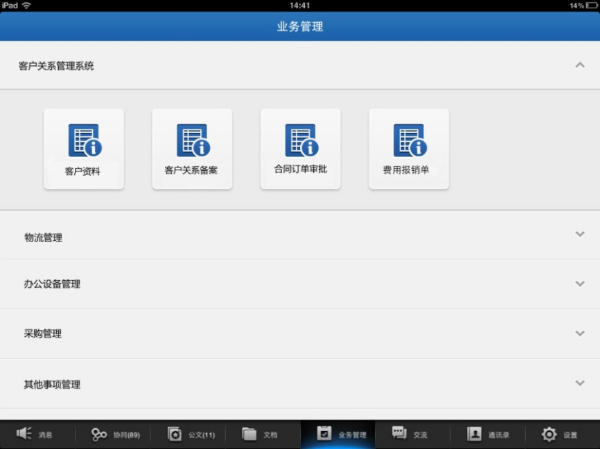600x449 pixels.
Task: Click the 客户关系管理系统 section header text
Action: pyautogui.click(x=56, y=66)
